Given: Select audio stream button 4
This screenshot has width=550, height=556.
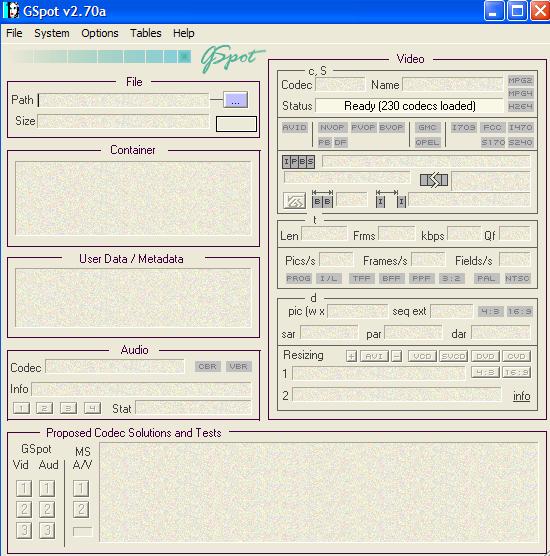Looking at the screenshot, I should [x=92, y=408].
